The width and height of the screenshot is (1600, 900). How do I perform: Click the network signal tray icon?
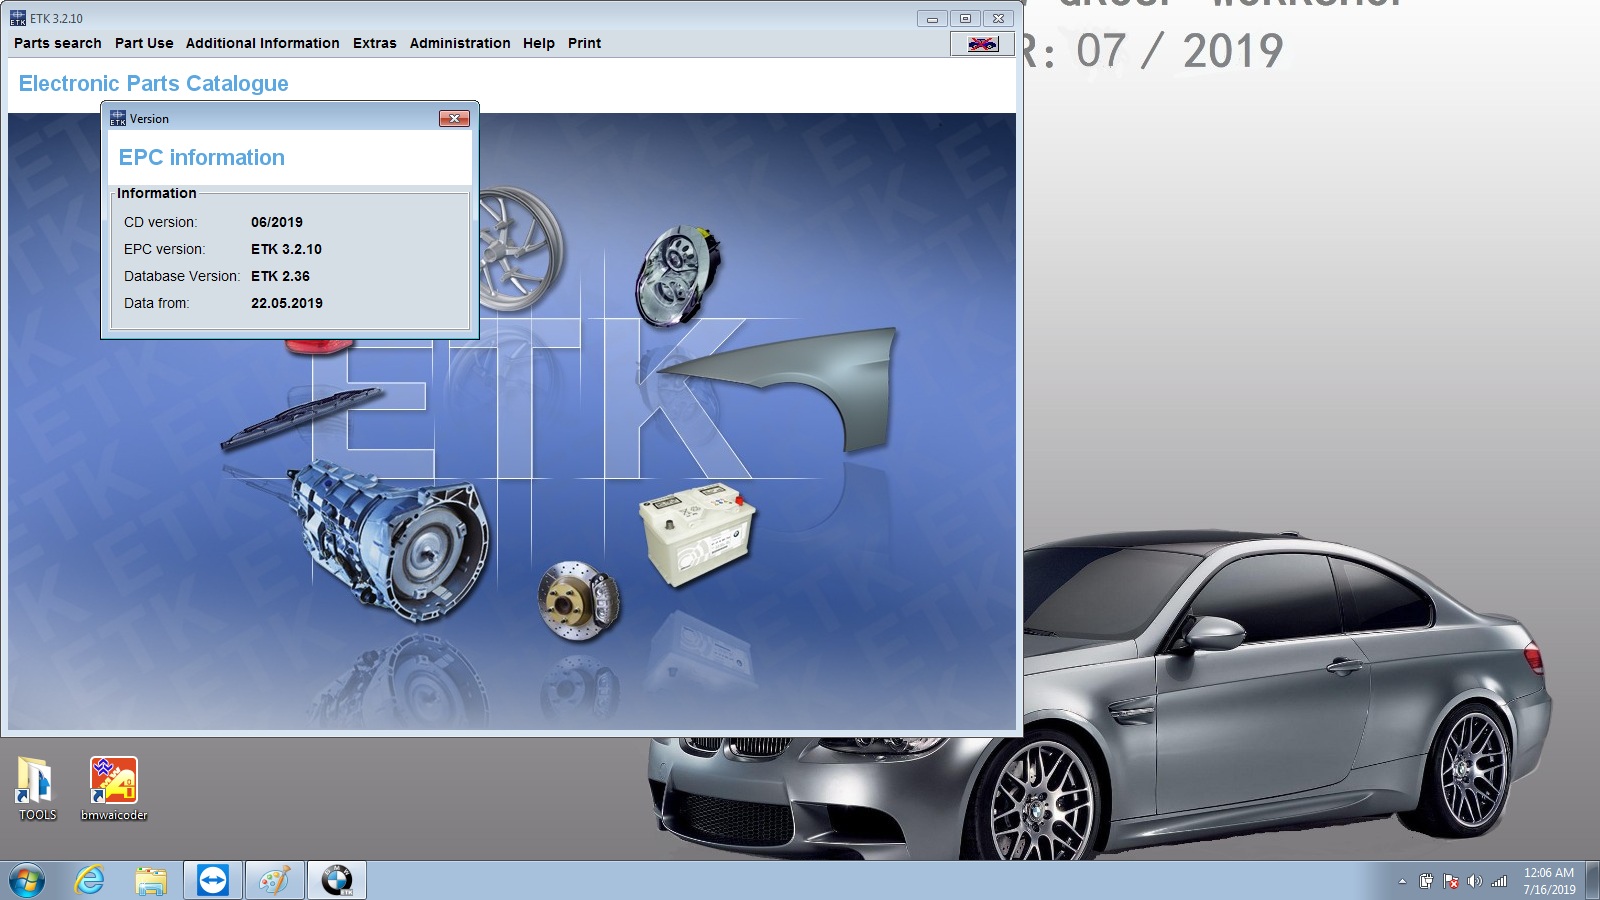tap(1499, 881)
